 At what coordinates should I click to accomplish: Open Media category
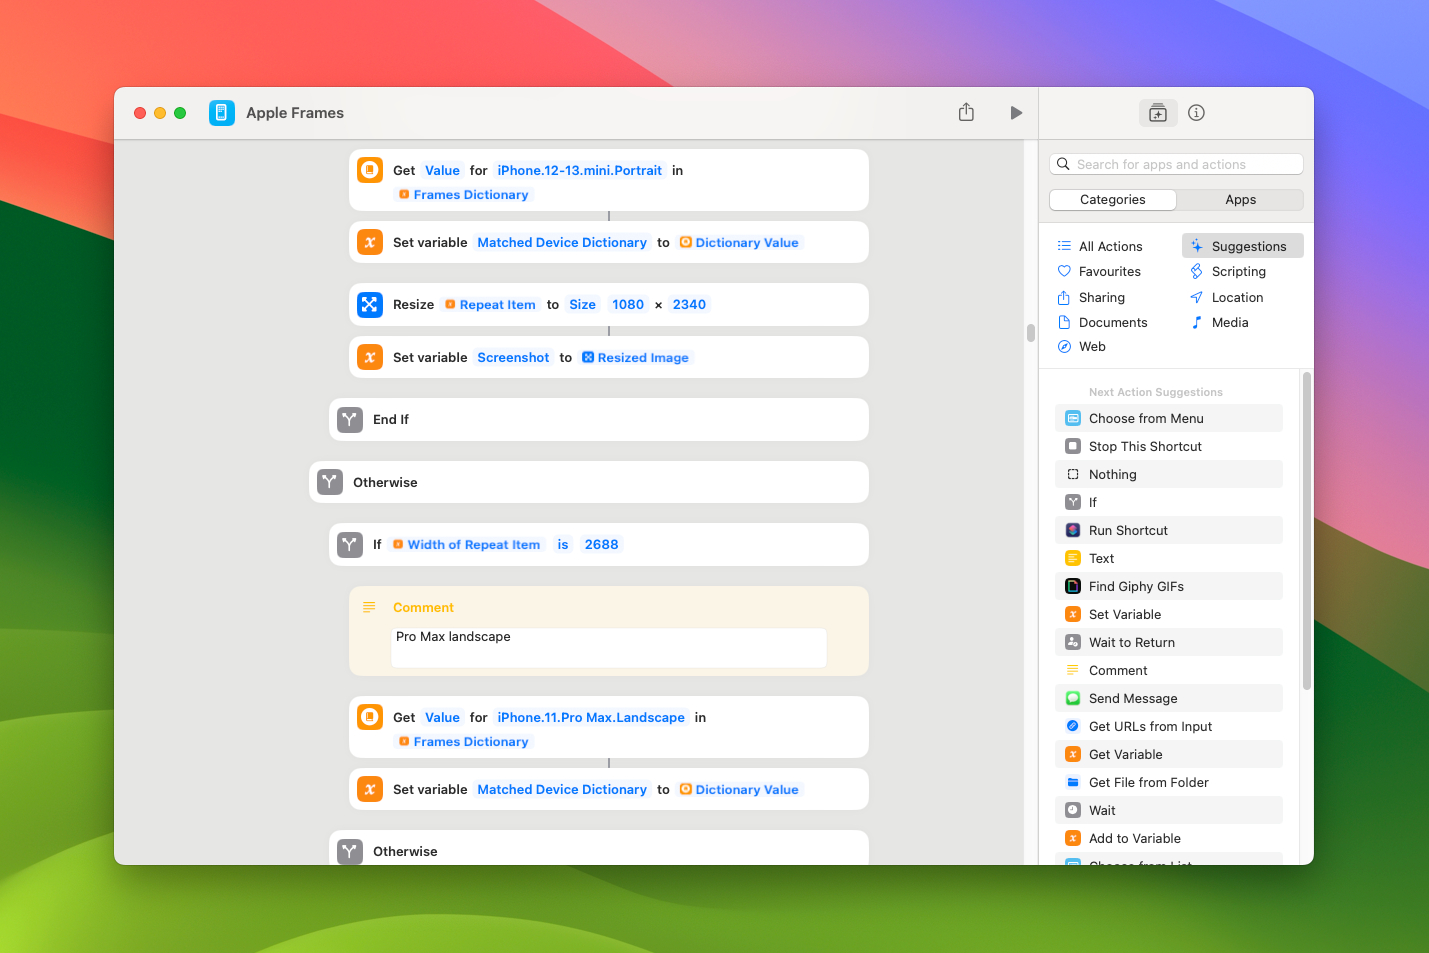(x=1230, y=322)
